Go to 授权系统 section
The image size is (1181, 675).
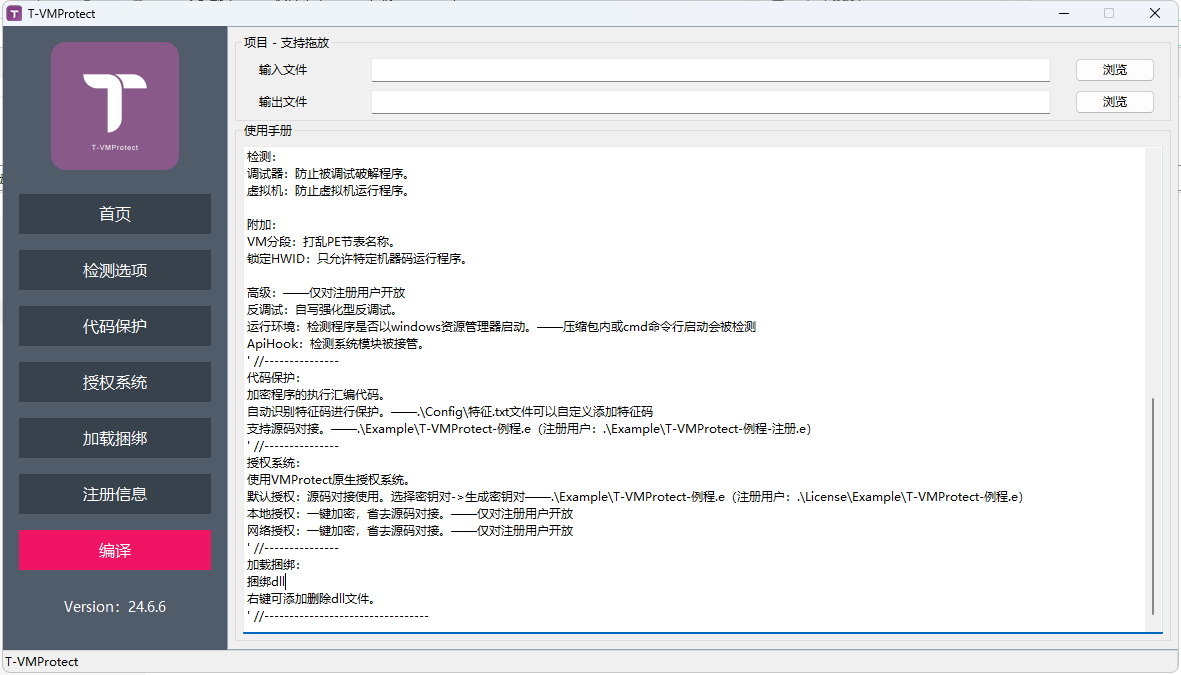point(114,382)
